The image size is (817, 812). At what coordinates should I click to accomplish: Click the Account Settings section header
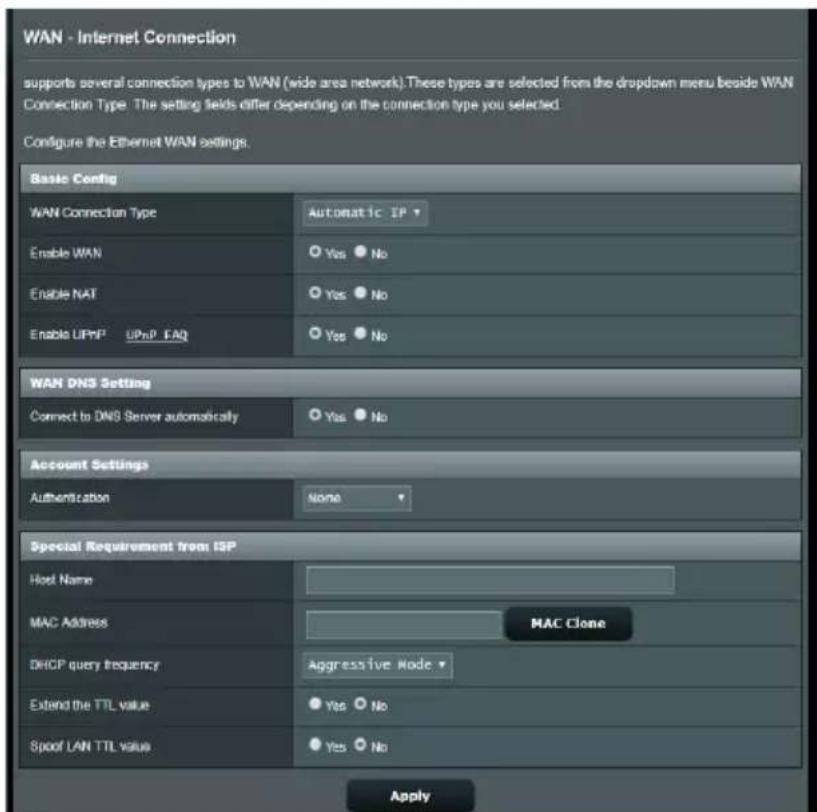click(x=410, y=464)
